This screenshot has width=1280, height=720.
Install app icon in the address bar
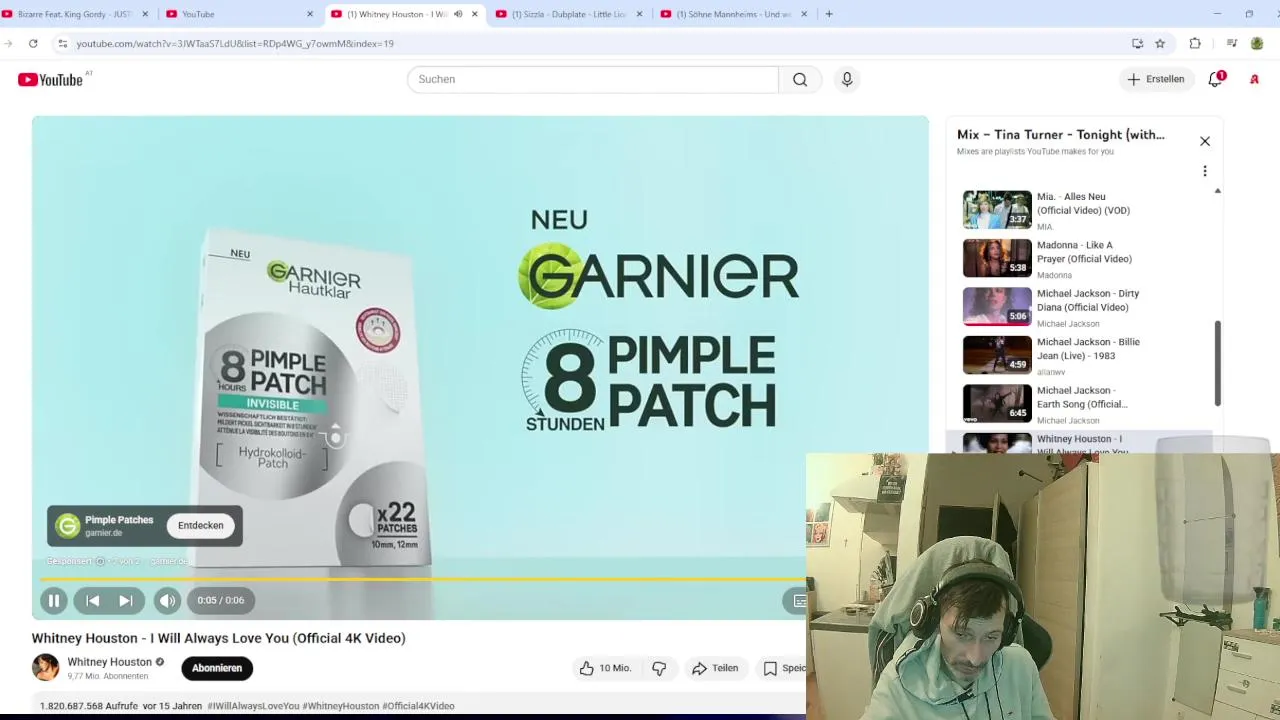coord(1138,44)
